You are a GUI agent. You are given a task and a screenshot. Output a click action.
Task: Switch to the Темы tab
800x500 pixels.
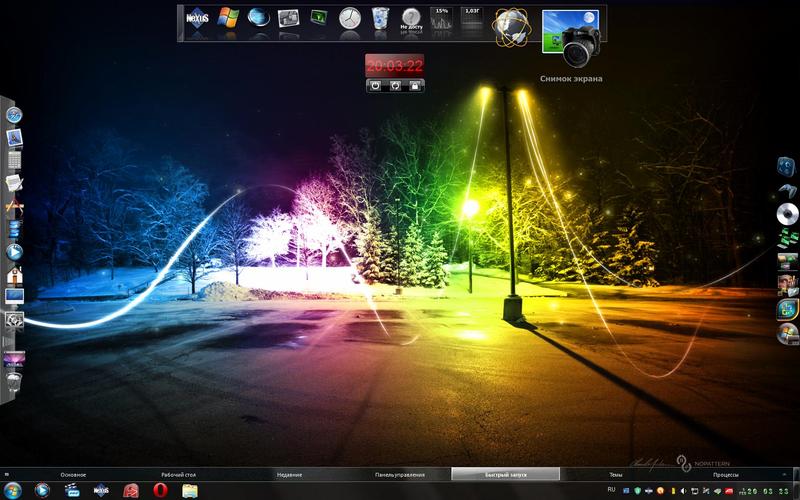(x=615, y=474)
